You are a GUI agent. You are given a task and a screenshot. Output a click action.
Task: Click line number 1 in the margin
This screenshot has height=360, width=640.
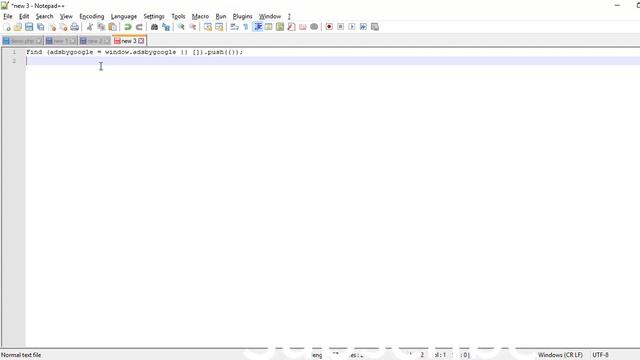(x=14, y=52)
